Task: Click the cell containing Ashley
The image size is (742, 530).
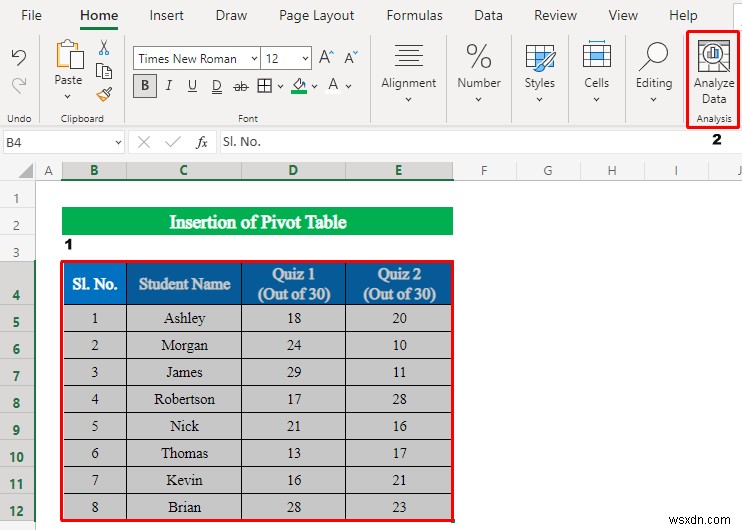Action: (x=184, y=318)
